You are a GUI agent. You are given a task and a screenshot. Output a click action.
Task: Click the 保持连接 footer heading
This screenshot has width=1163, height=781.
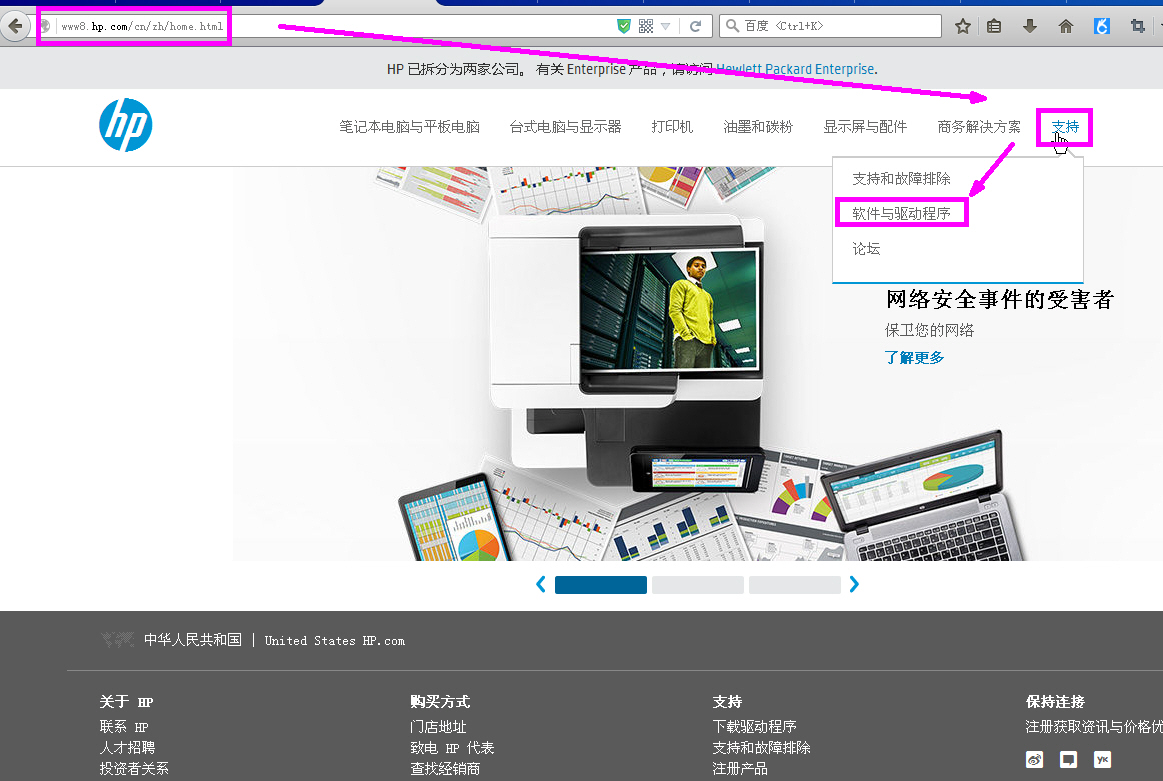point(1055,702)
